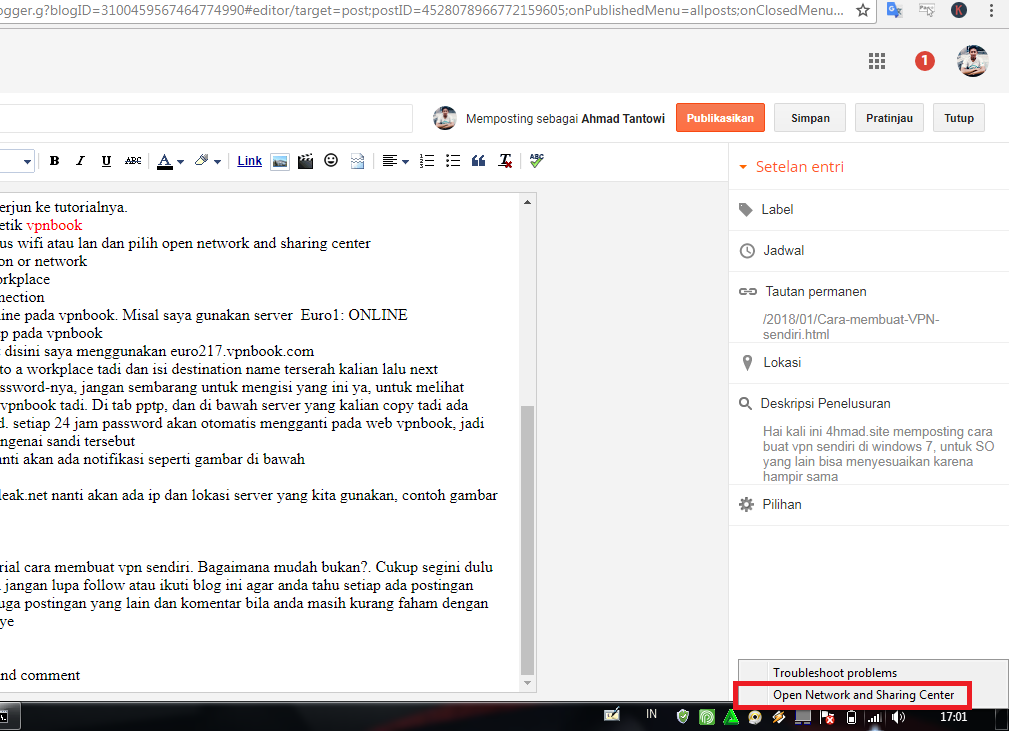Click the permalink text Cara-membuat-VPN-sendiri.html
The width and height of the screenshot is (1009, 731).
point(851,327)
